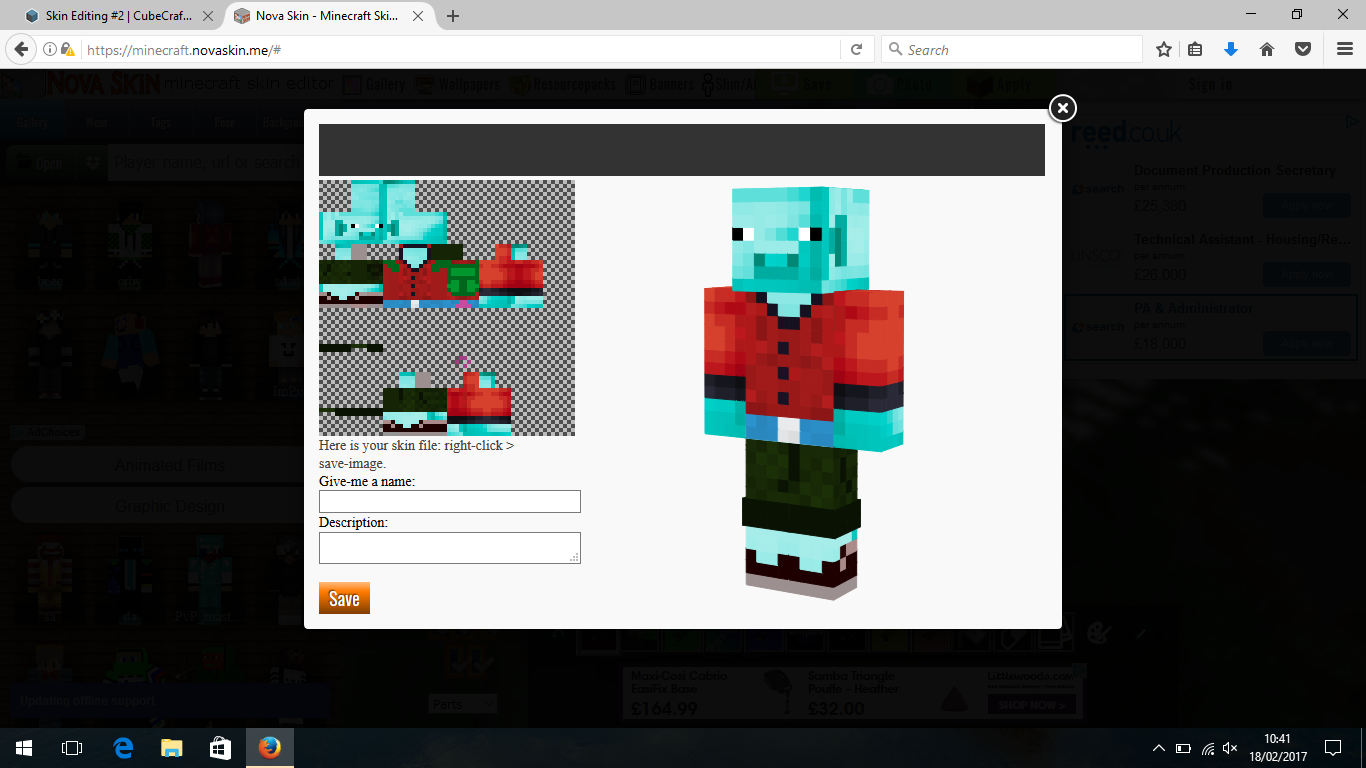Open the Action Center notifications icon
The width and height of the screenshot is (1366, 768).
[x=1333, y=748]
